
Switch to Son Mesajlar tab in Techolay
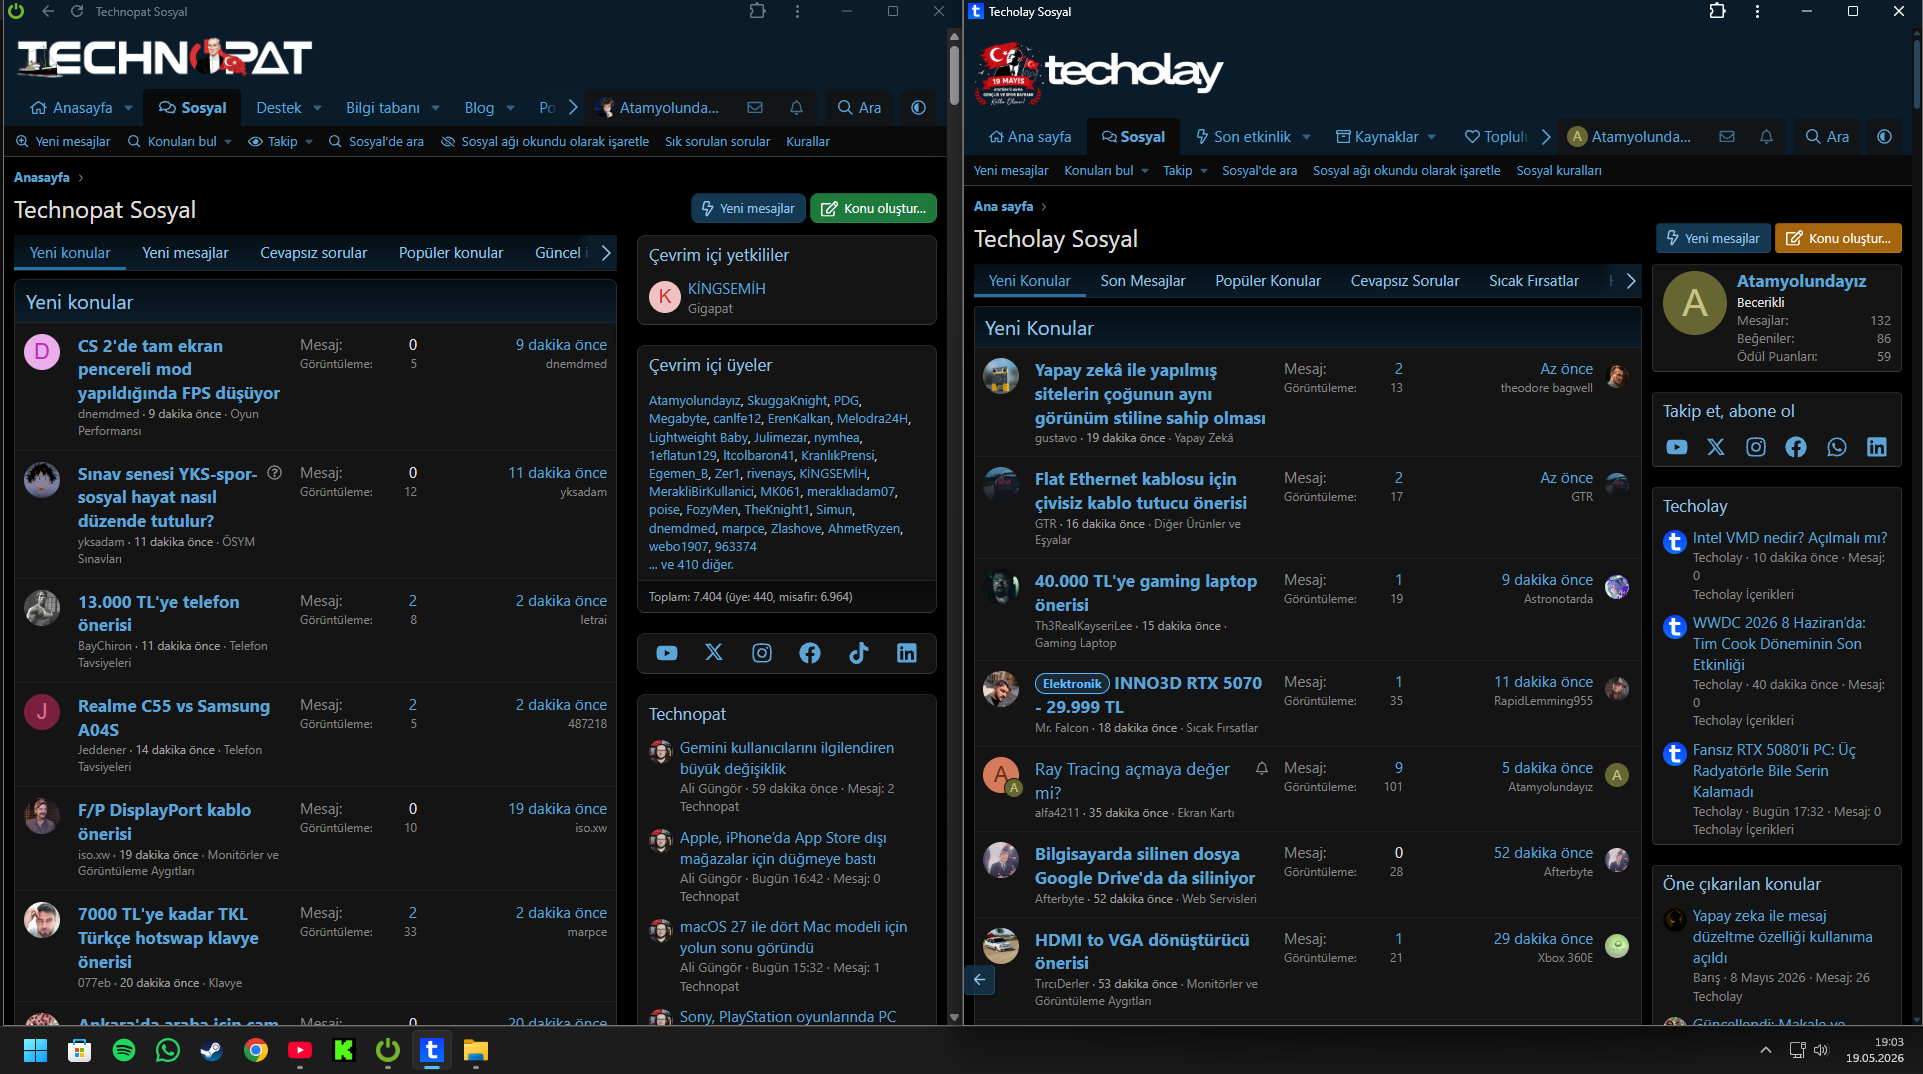pyautogui.click(x=1143, y=281)
